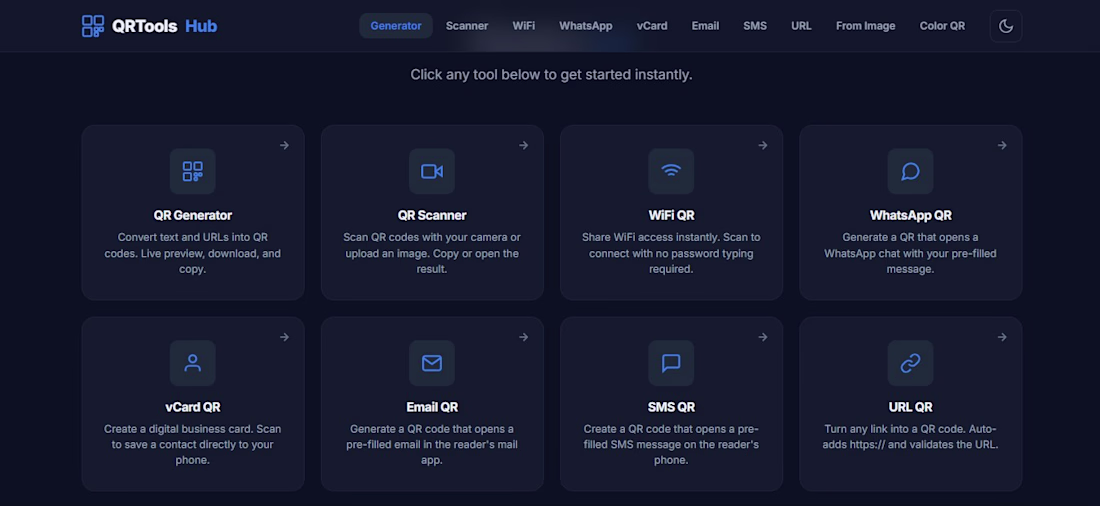Click the vCard QR card title
This screenshot has height=506, width=1100.
coord(192,407)
